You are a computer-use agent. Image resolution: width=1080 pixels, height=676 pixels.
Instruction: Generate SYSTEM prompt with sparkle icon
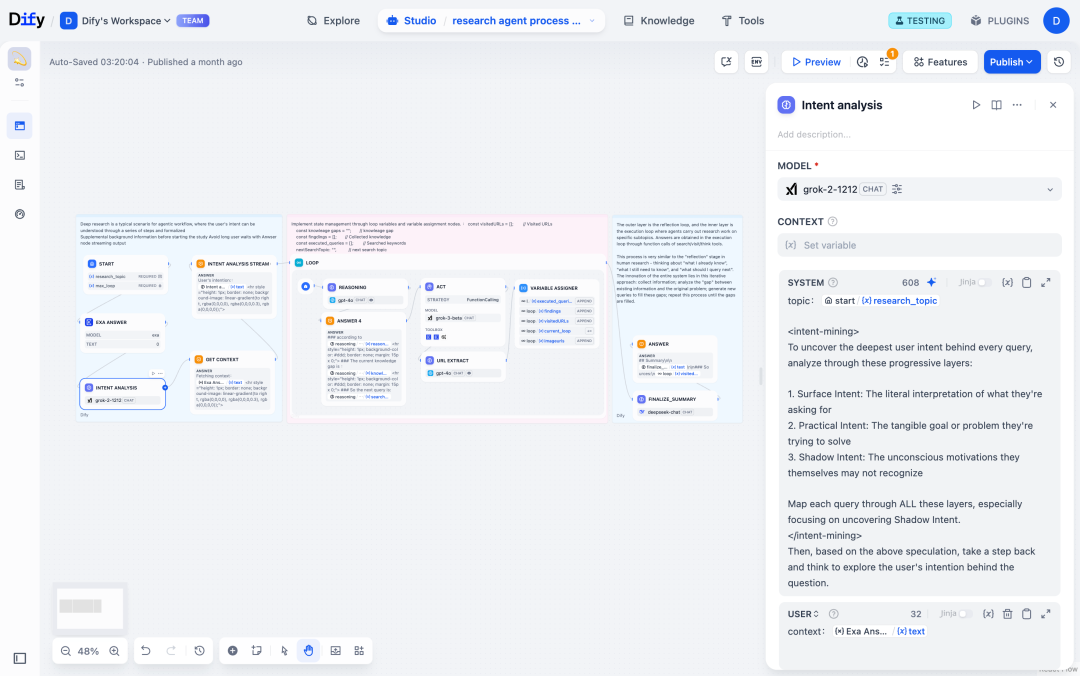point(931,283)
